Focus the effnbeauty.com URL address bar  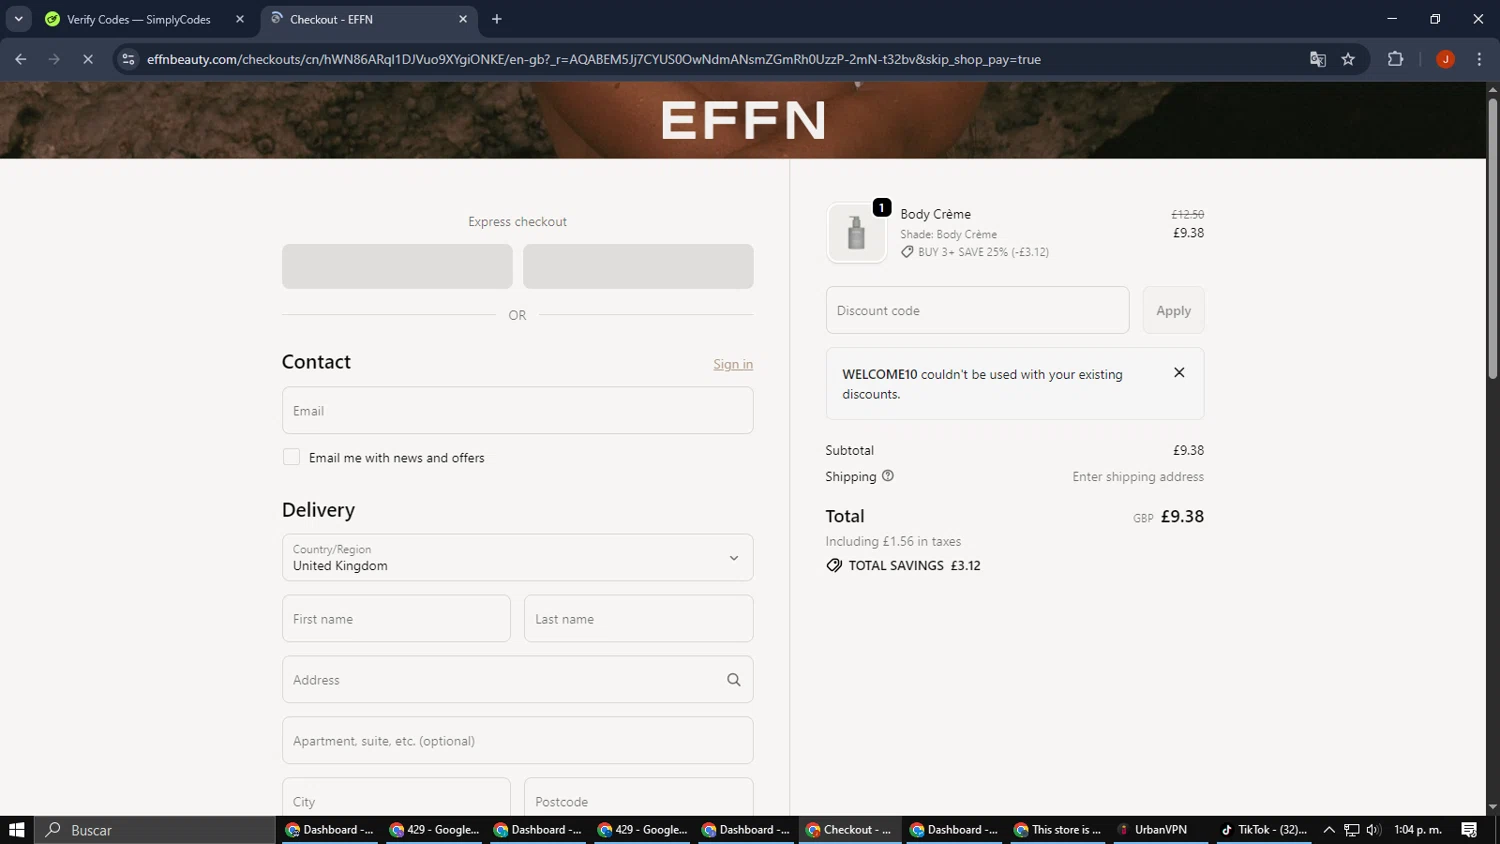pos(594,59)
